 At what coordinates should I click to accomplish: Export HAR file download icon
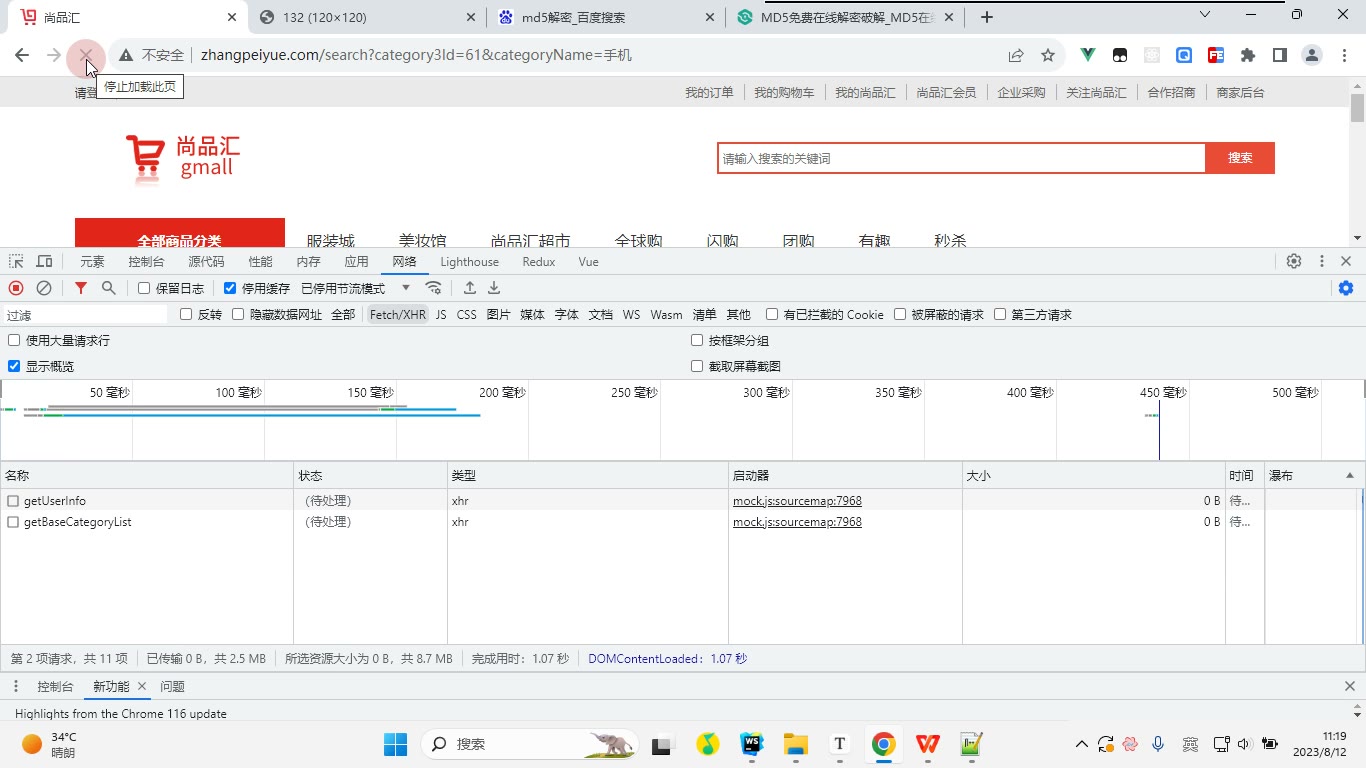494,288
